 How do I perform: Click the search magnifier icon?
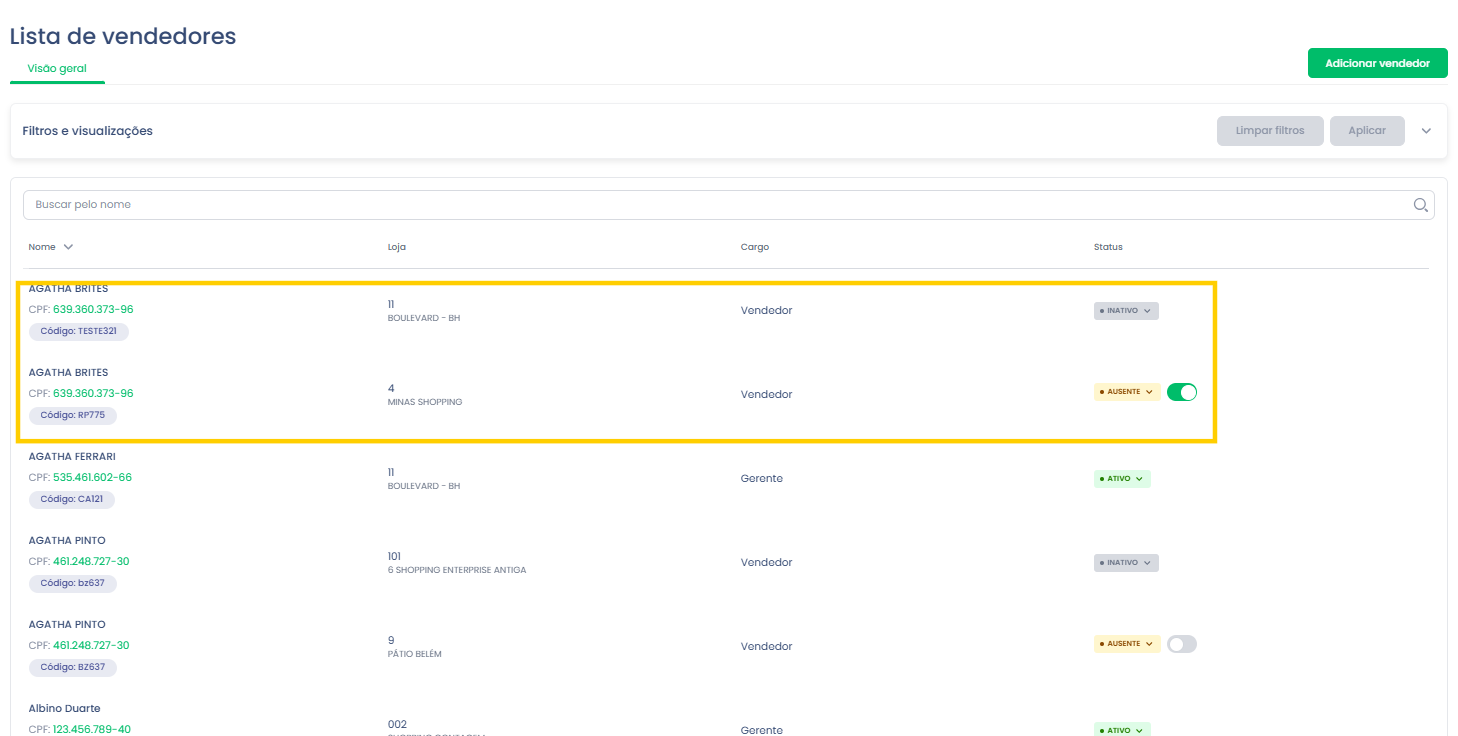click(x=1420, y=205)
